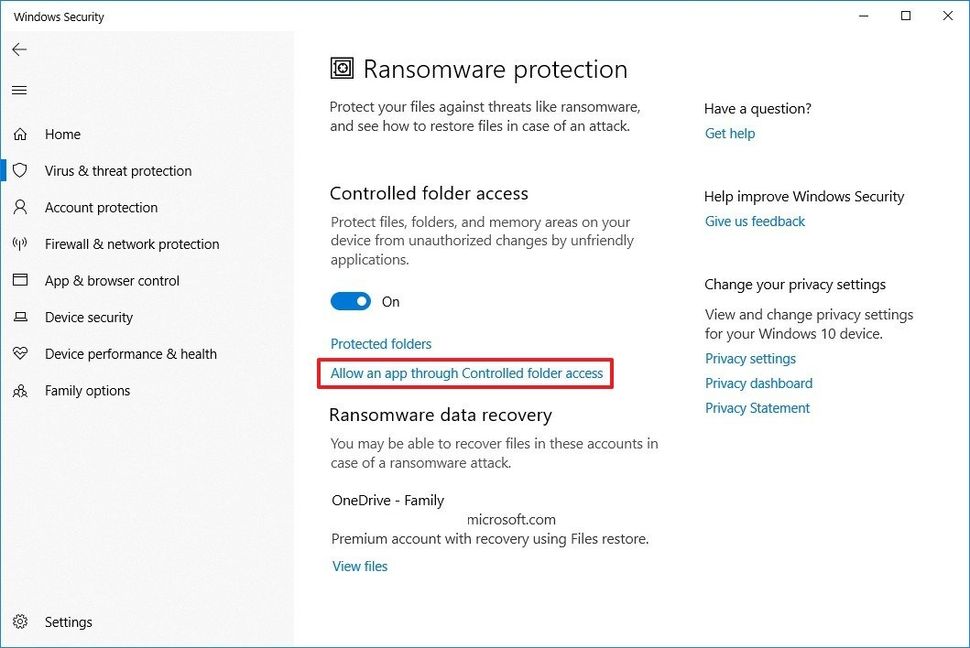Click the back arrow at top left
Image resolution: width=970 pixels, height=648 pixels.
[x=19, y=49]
